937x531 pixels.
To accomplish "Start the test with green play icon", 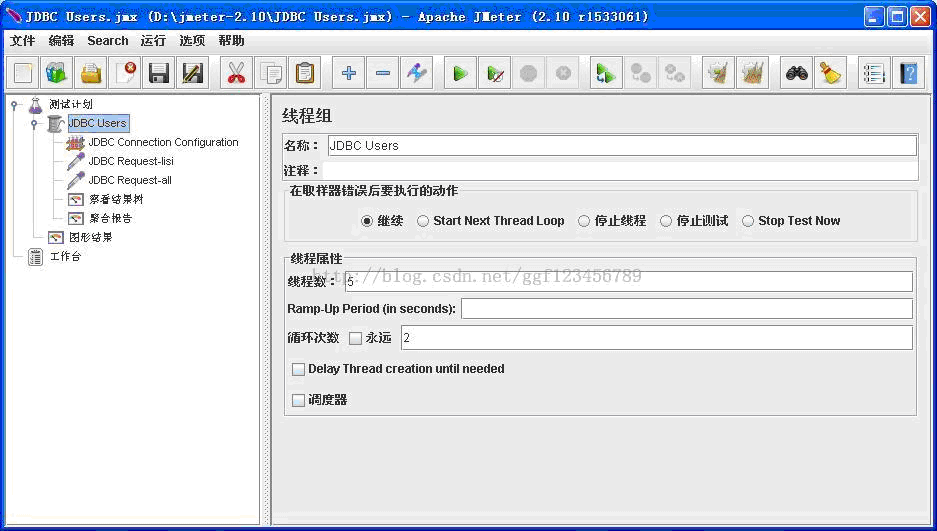I will (460, 73).
